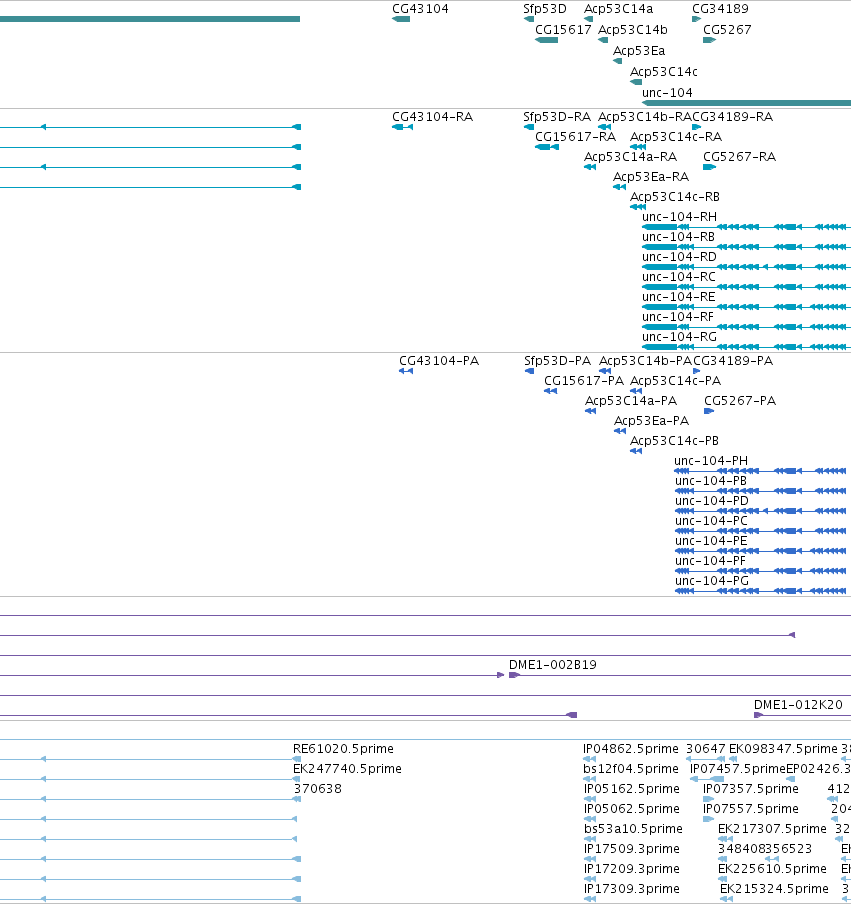Select the DME1-012K20 BAC label

(798, 705)
